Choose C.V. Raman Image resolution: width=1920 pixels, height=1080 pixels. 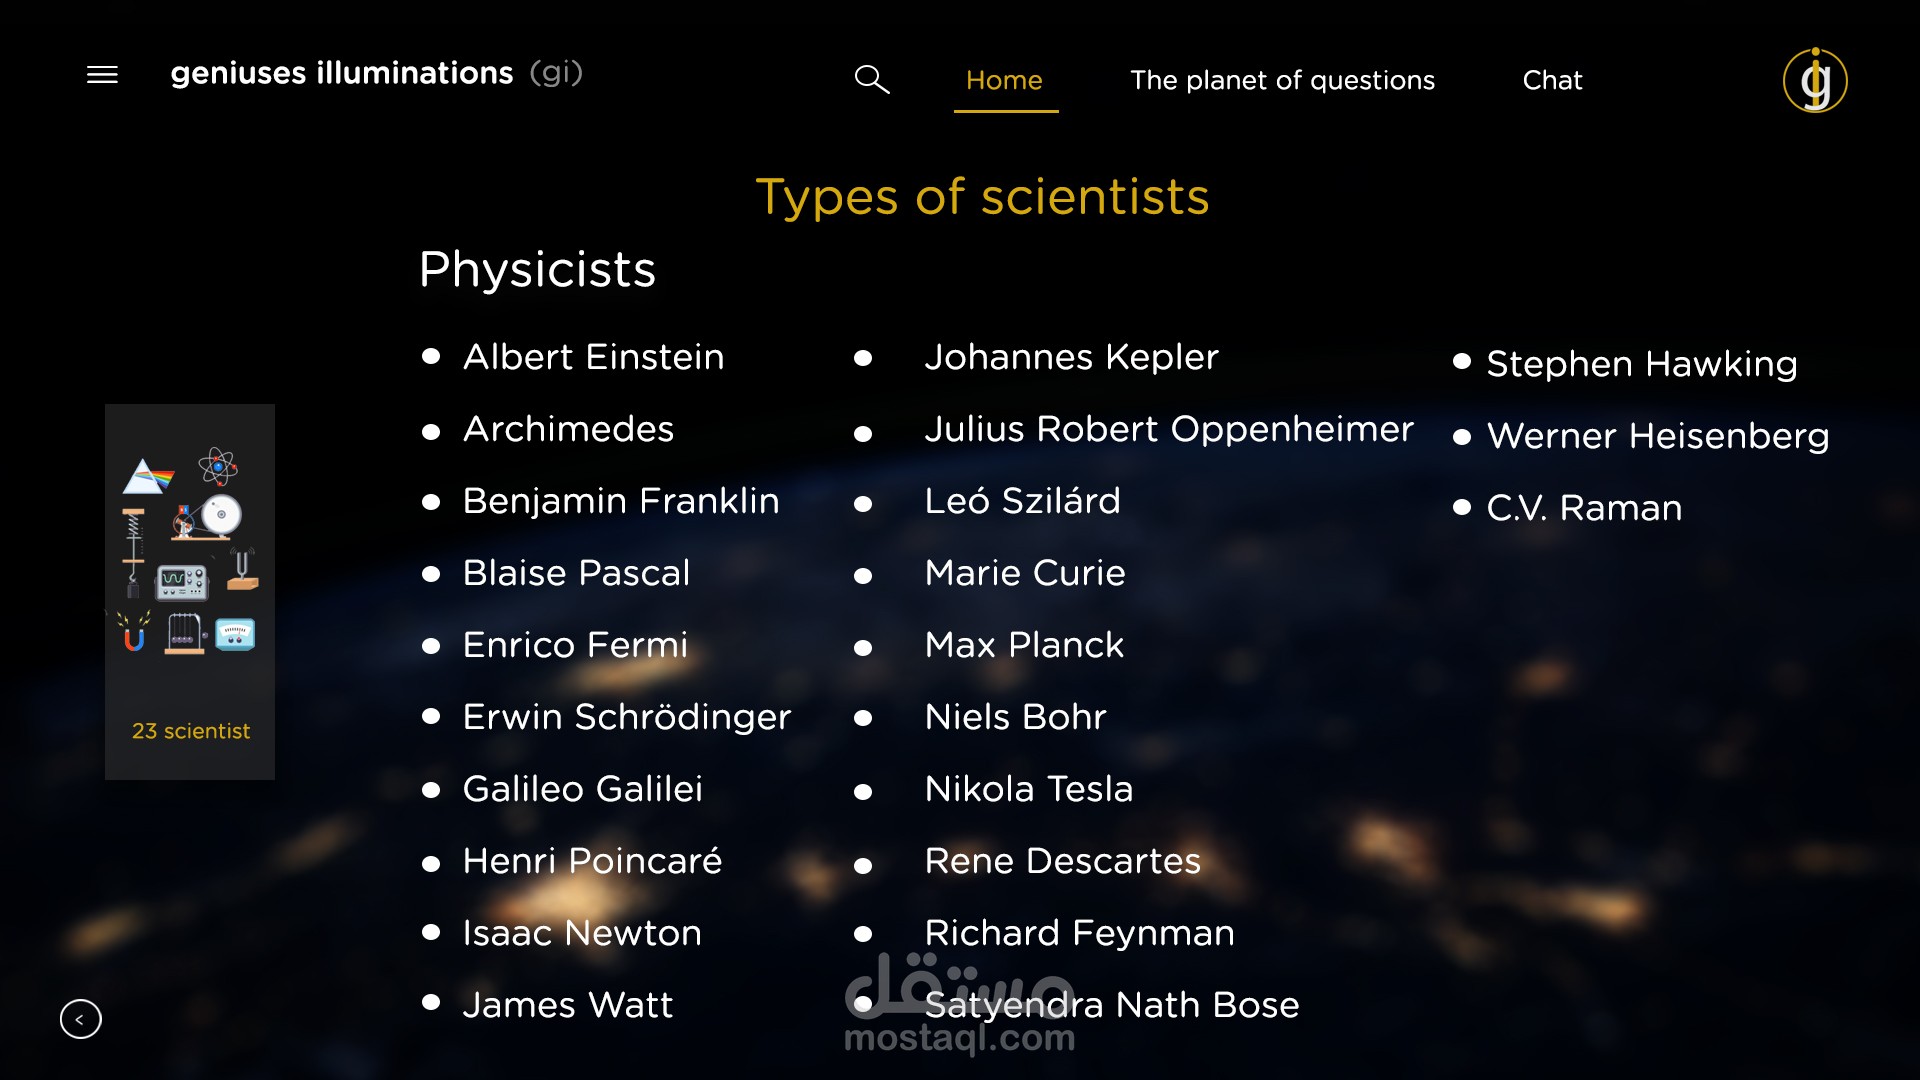point(1584,508)
